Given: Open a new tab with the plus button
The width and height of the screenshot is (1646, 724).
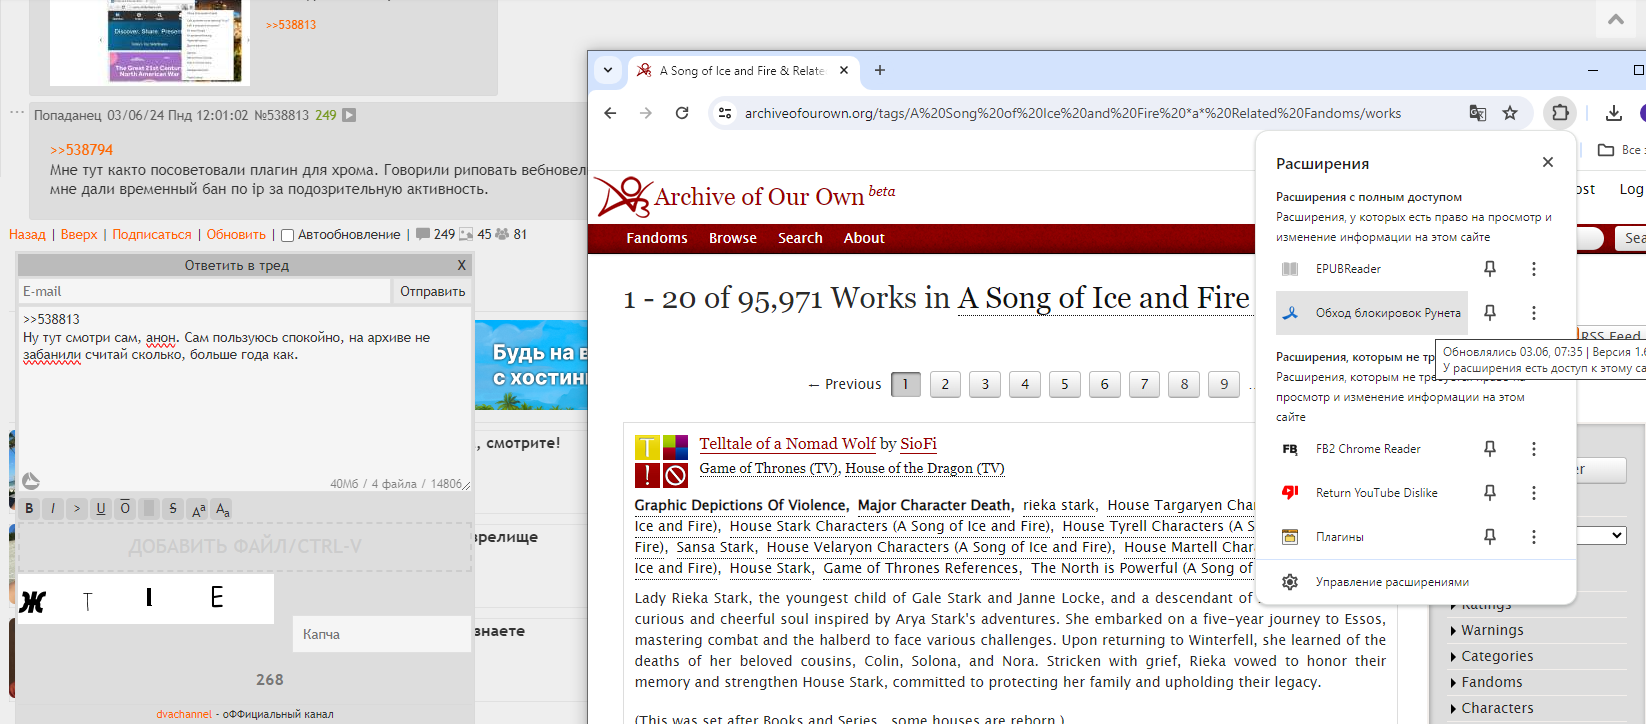Looking at the screenshot, I should click(x=880, y=70).
